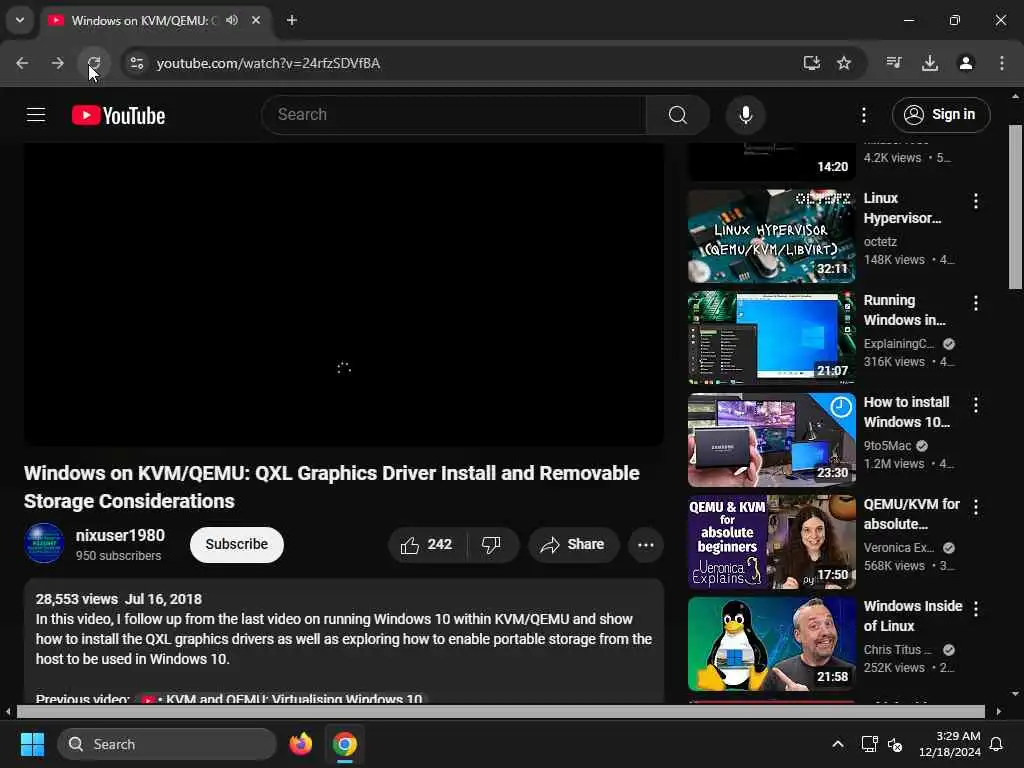
Task: Click the URL youtube.com/watch address field
Action: tap(268, 63)
